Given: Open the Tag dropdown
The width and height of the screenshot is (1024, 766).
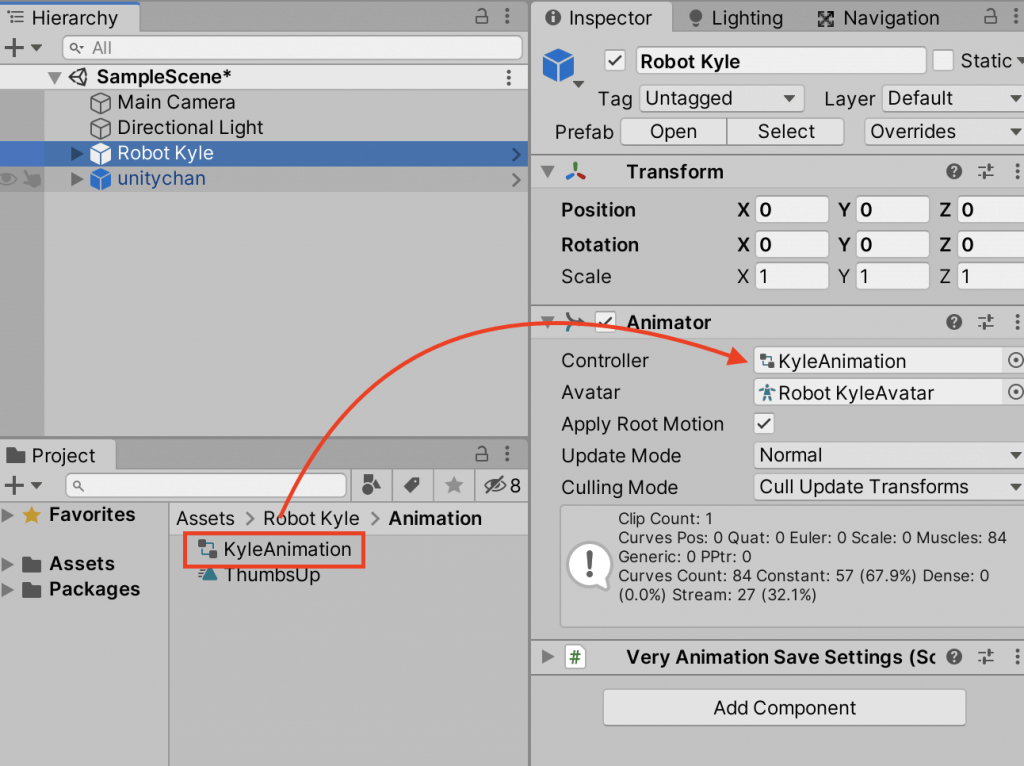Looking at the screenshot, I should pos(721,99).
